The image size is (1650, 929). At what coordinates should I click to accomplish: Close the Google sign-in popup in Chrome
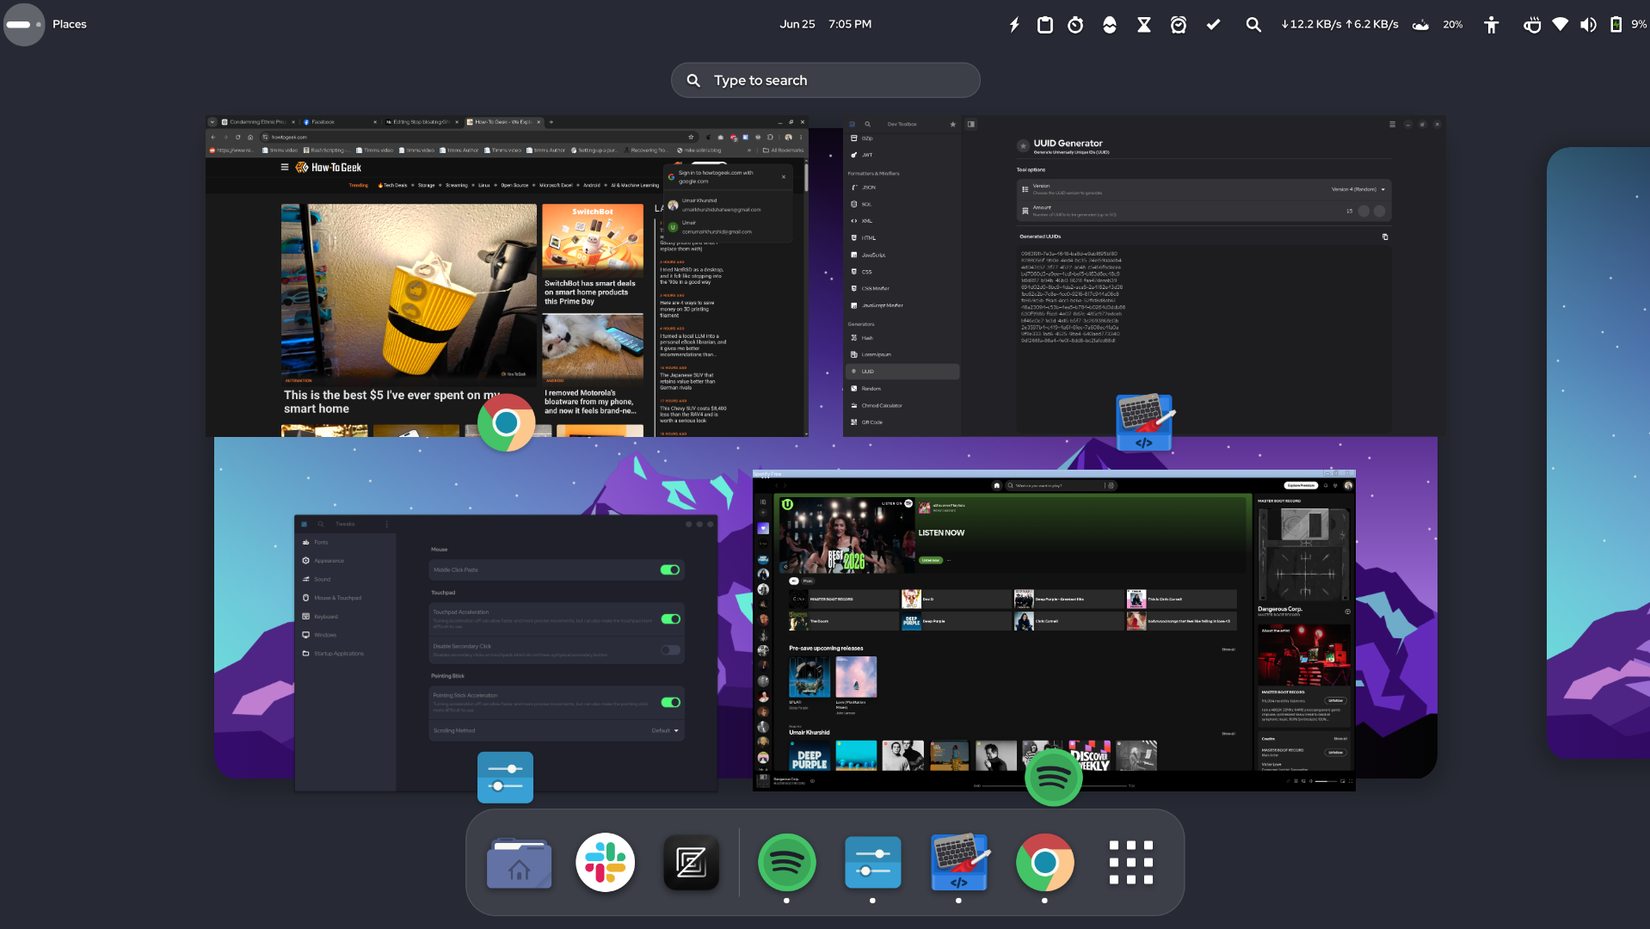coord(784,177)
